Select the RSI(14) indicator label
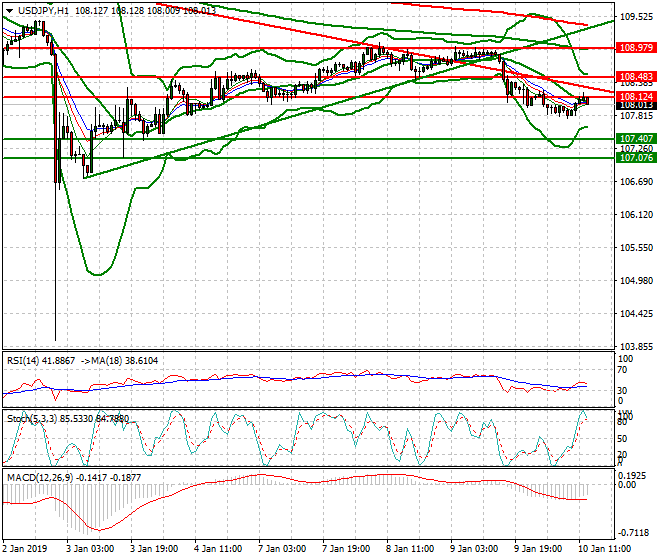This screenshot has width=660, height=560. (37, 360)
